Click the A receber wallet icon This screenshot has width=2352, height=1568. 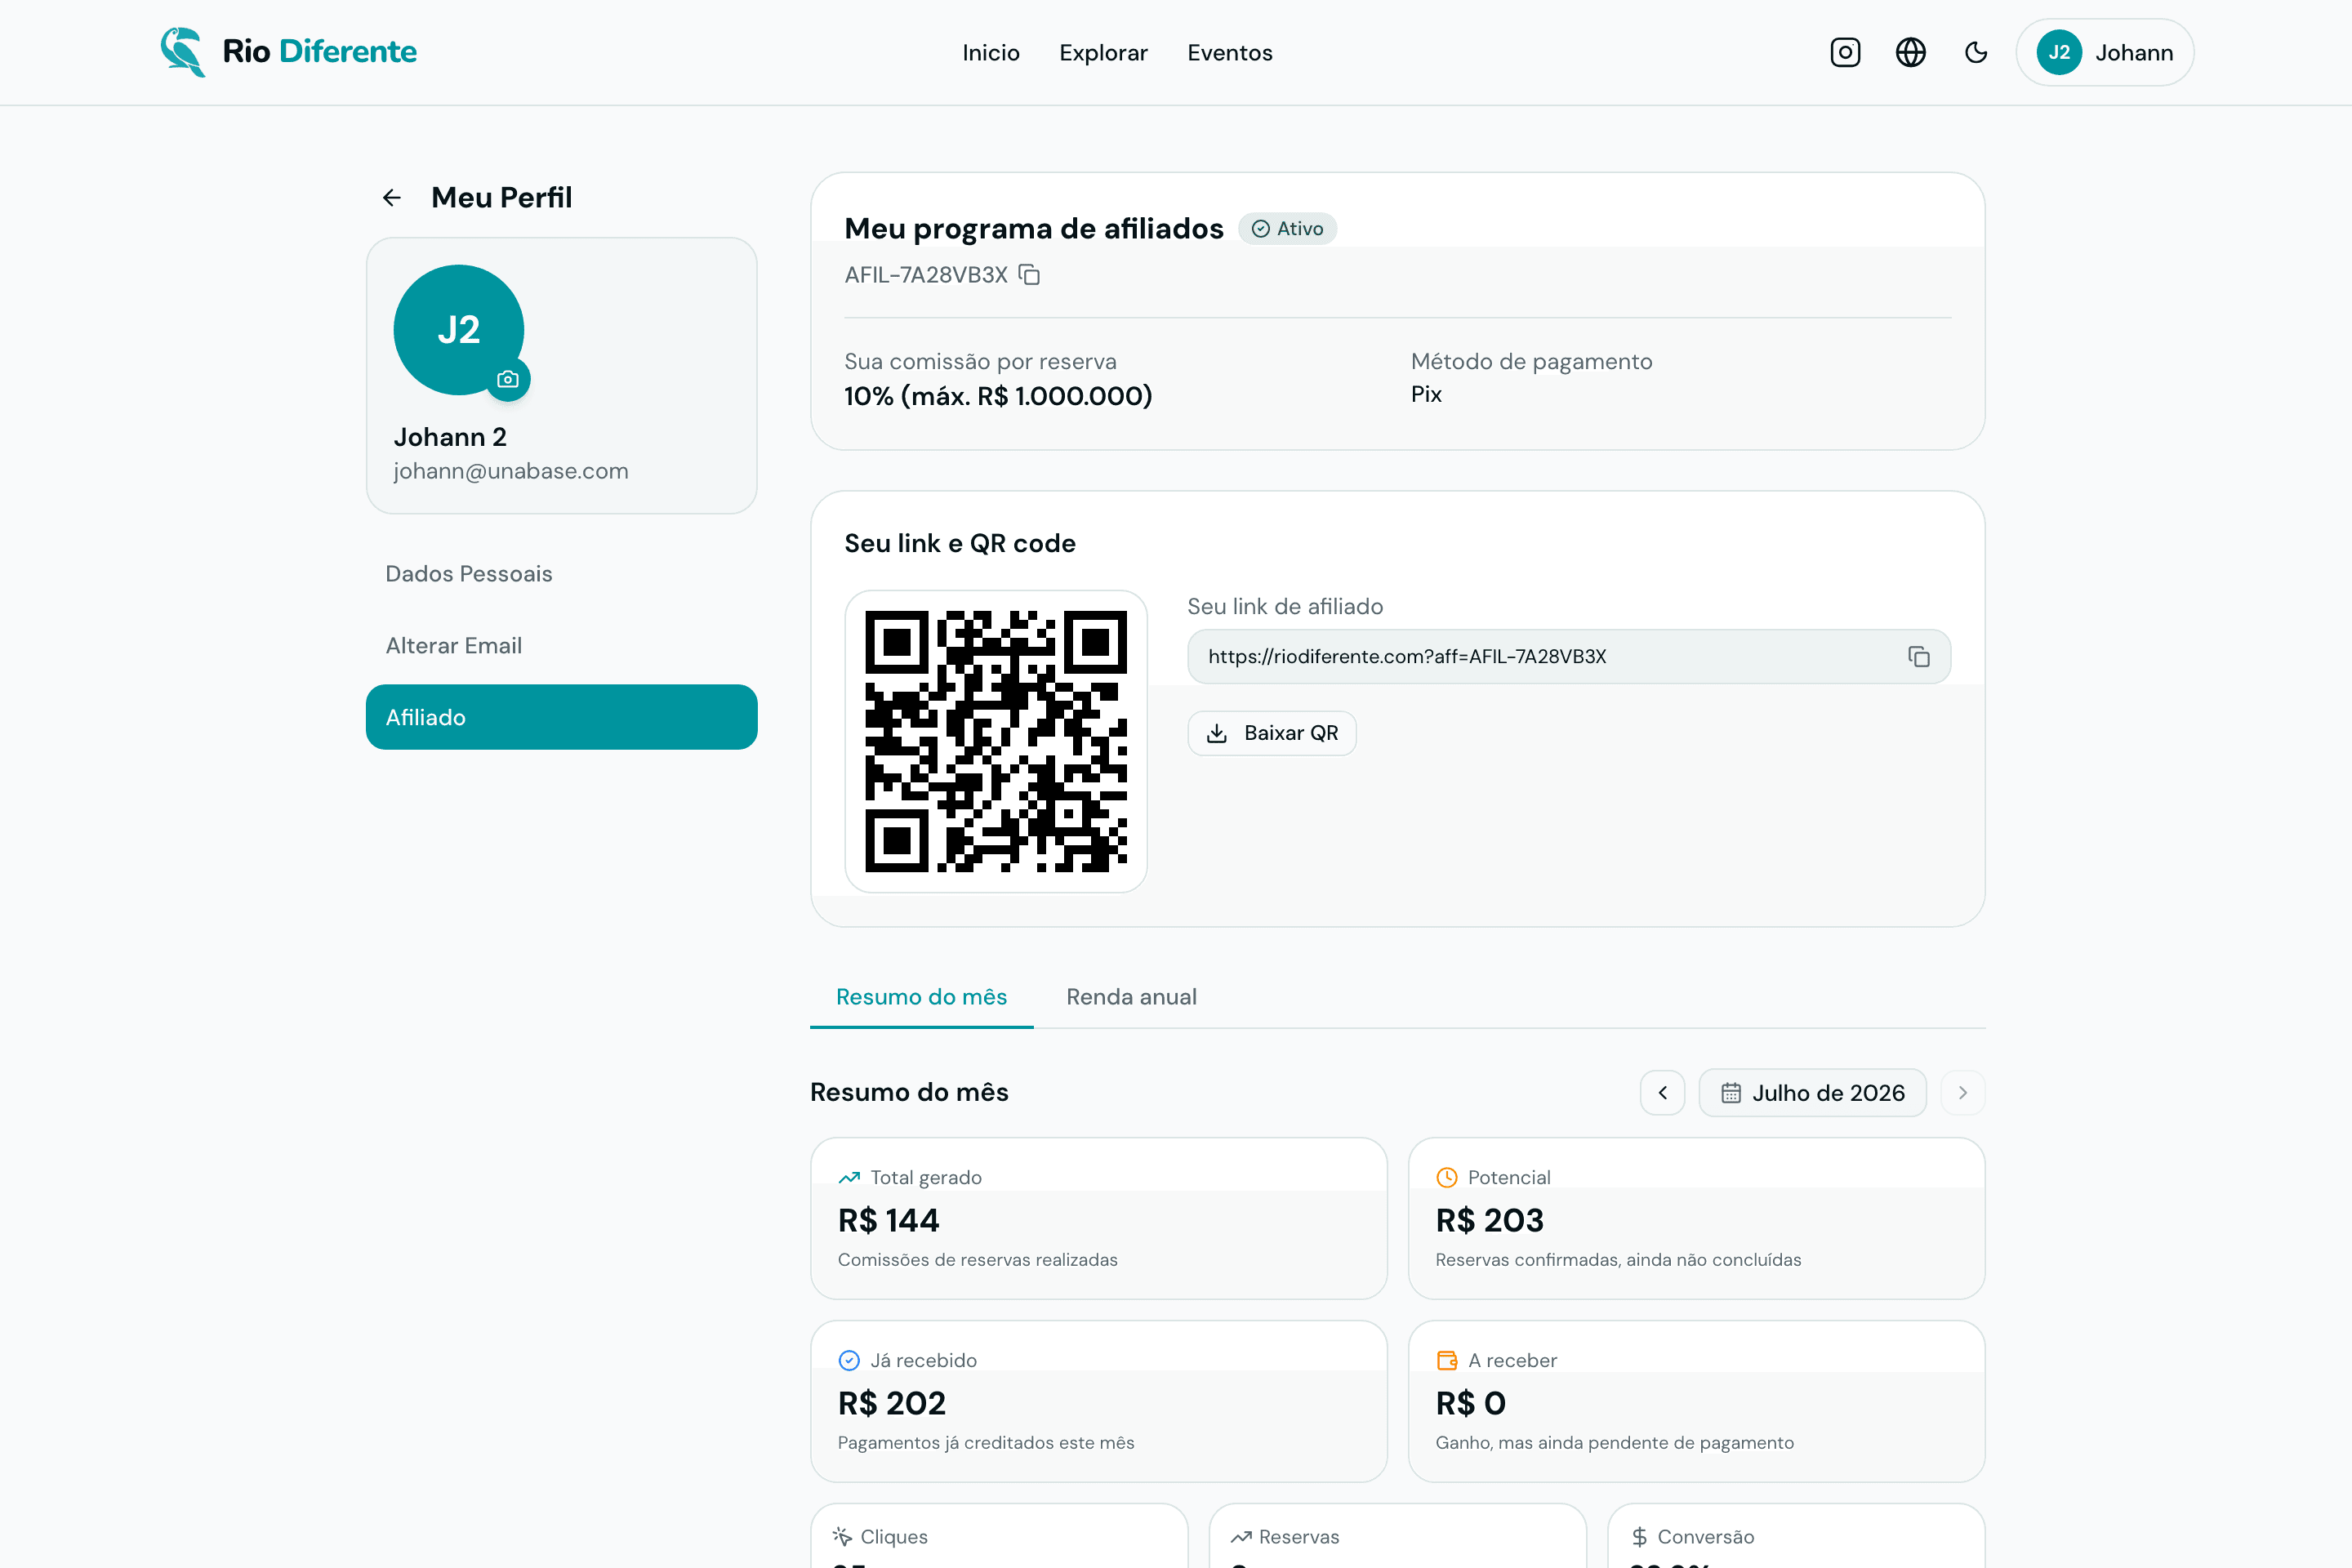pyautogui.click(x=1447, y=1360)
